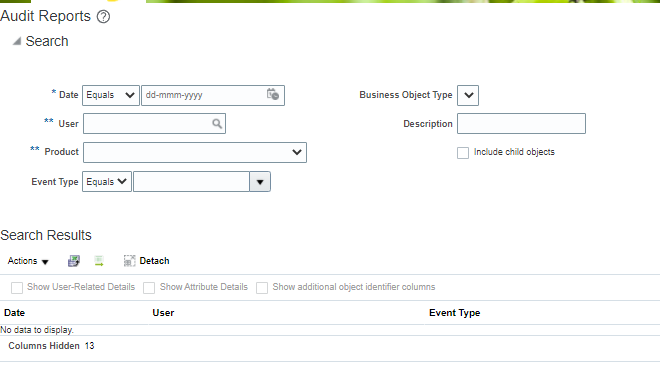The height and width of the screenshot is (368, 660).
Task: Sort by the Event Type column header
Action: (455, 313)
